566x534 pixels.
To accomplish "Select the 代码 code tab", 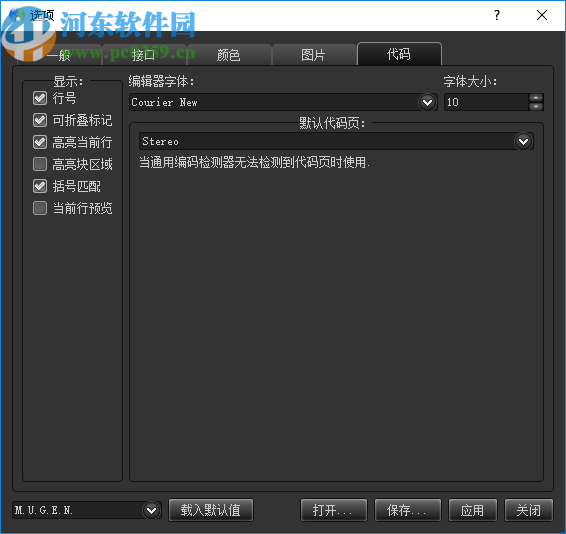I will click(399, 54).
